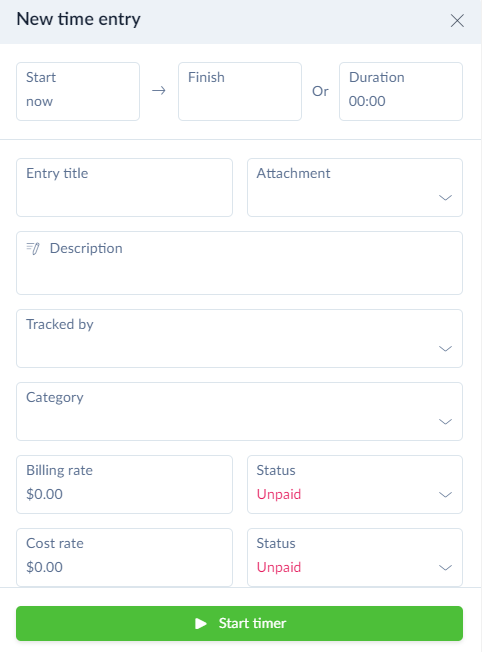The height and width of the screenshot is (652, 482).
Task: Click the Category chevron arrow
Action: [445, 422]
